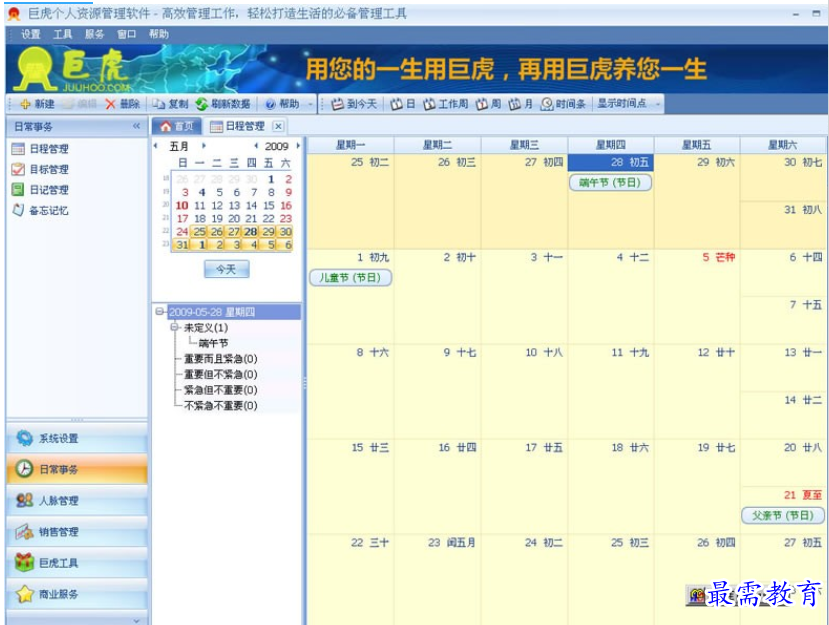Image resolution: width=829 pixels, height=625 pixels.
Task: Select the 日常事务 navigation pane button
Action: click(77, 469)
